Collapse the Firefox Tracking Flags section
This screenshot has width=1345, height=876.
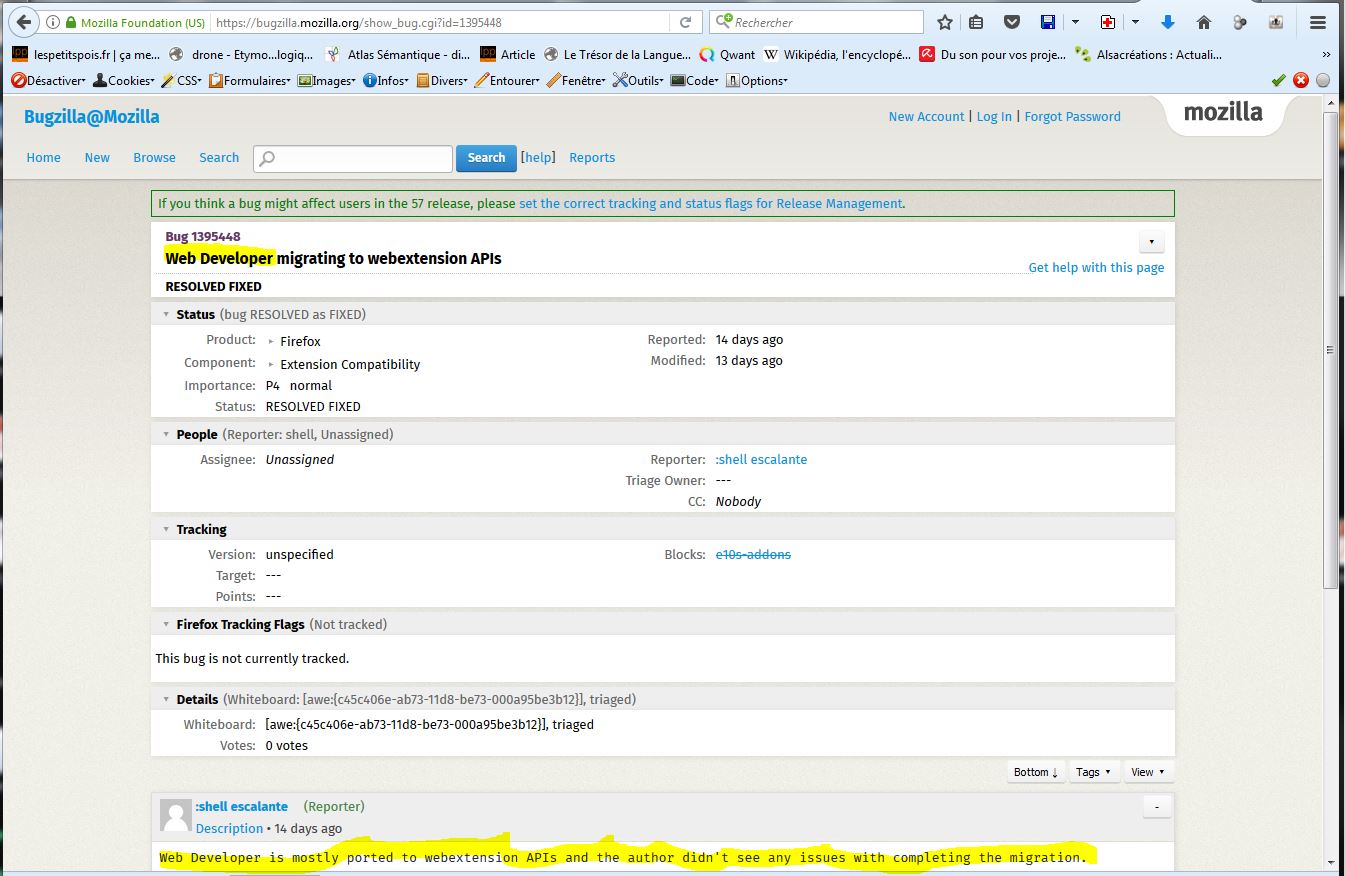tap(166, 624)
